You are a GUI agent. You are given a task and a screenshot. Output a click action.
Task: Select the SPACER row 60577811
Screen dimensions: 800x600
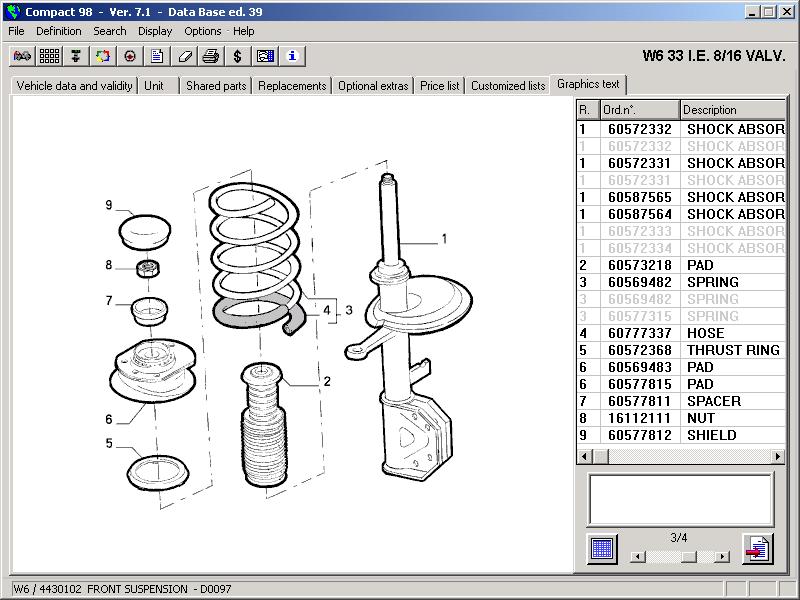pyautogui.click(x=681, y=402)
